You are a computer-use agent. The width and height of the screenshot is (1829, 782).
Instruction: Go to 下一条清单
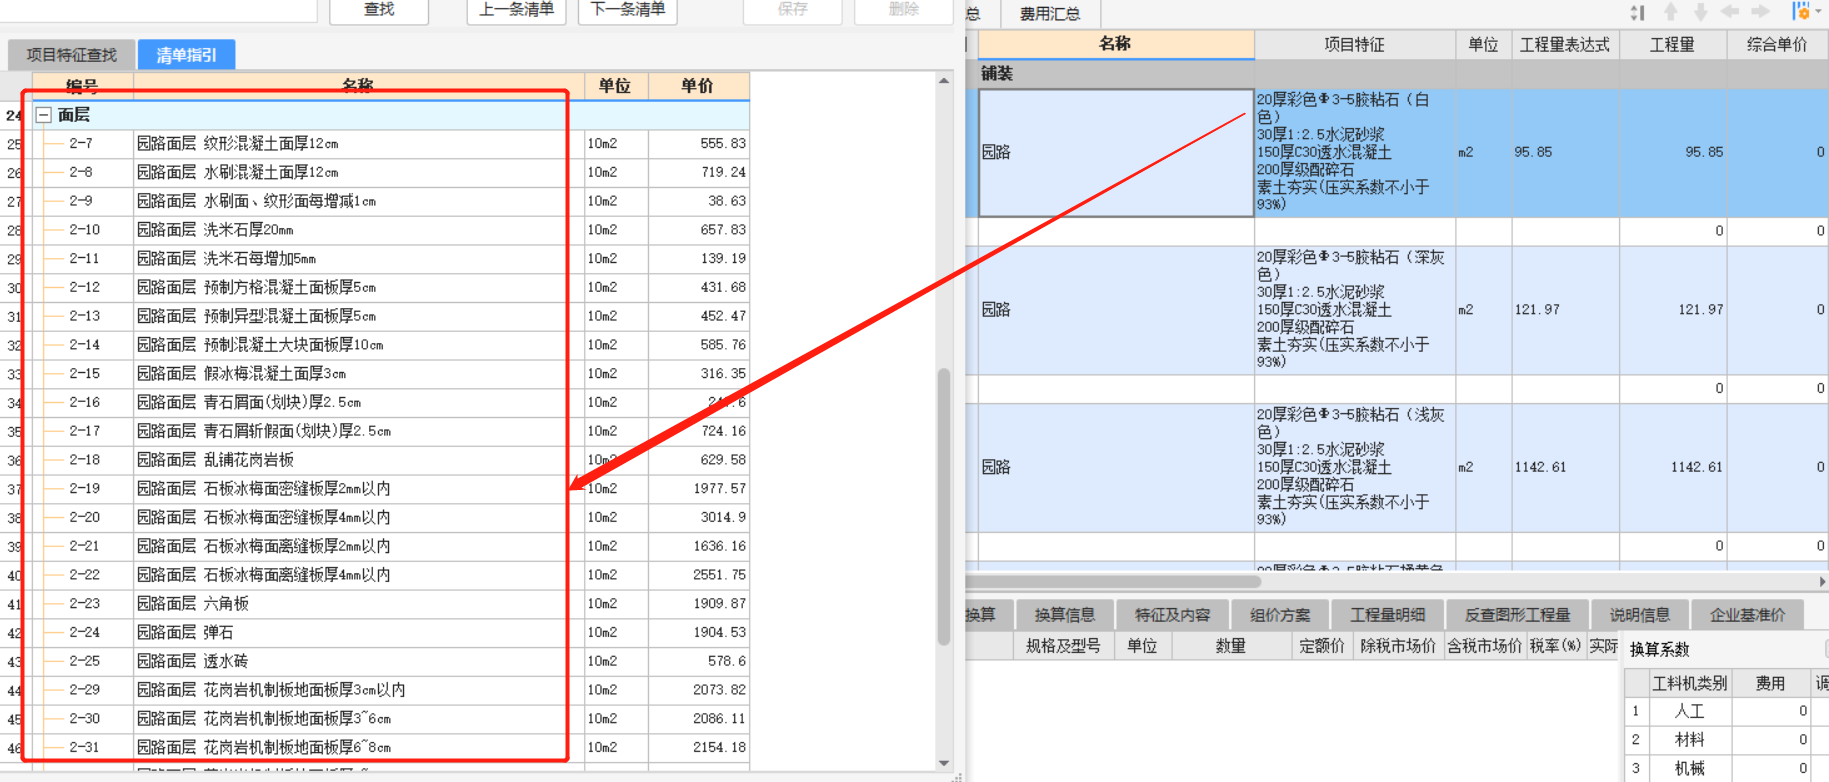tap(628, 10)
